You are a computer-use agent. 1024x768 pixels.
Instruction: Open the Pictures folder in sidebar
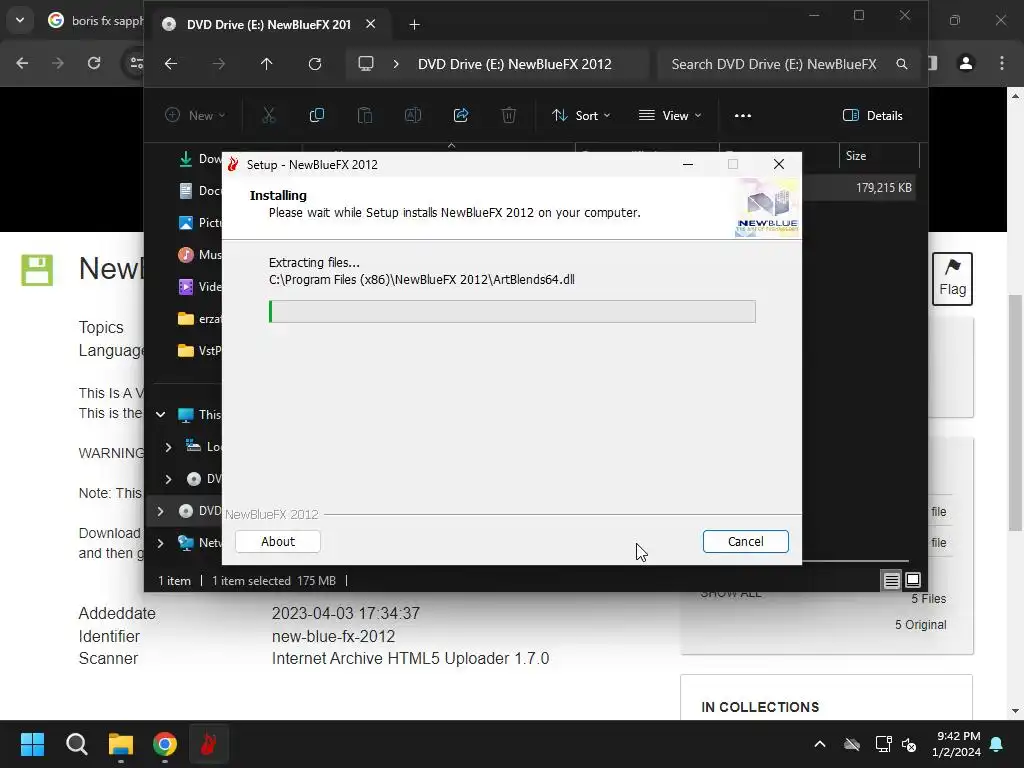(200, 223)
